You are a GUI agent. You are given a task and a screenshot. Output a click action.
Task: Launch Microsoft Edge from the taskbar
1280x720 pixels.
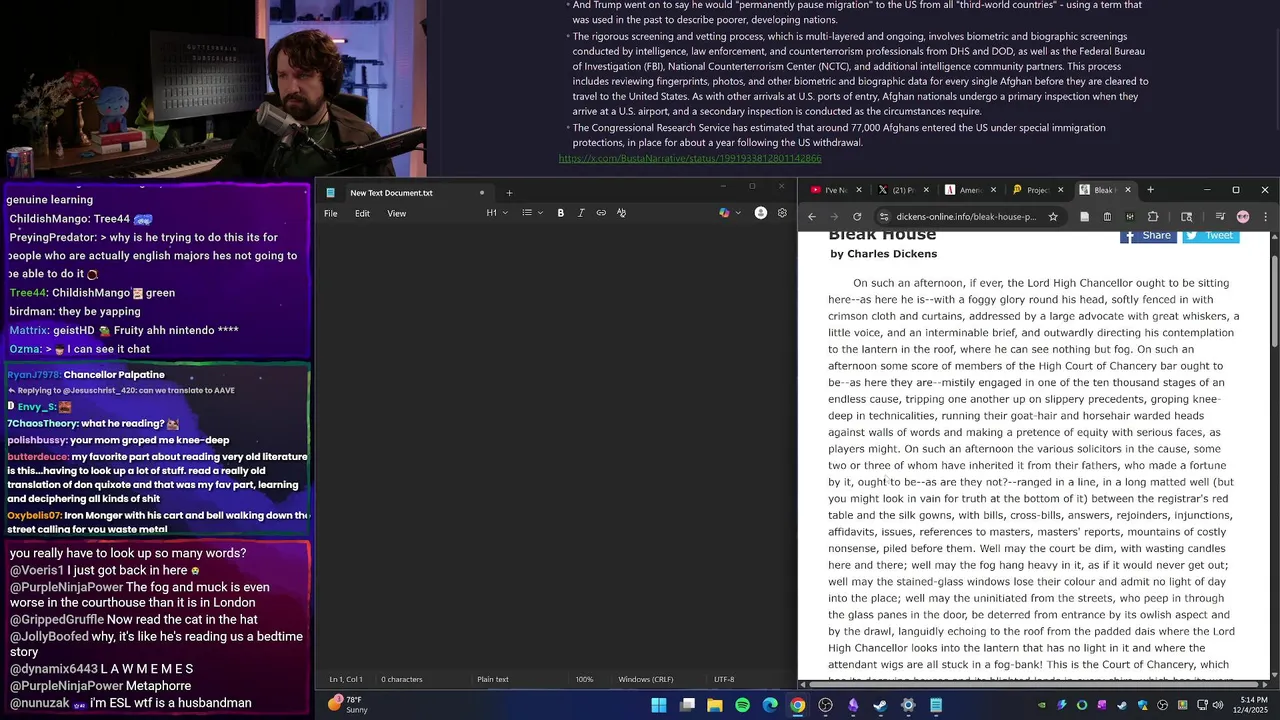tap(770, 705)
